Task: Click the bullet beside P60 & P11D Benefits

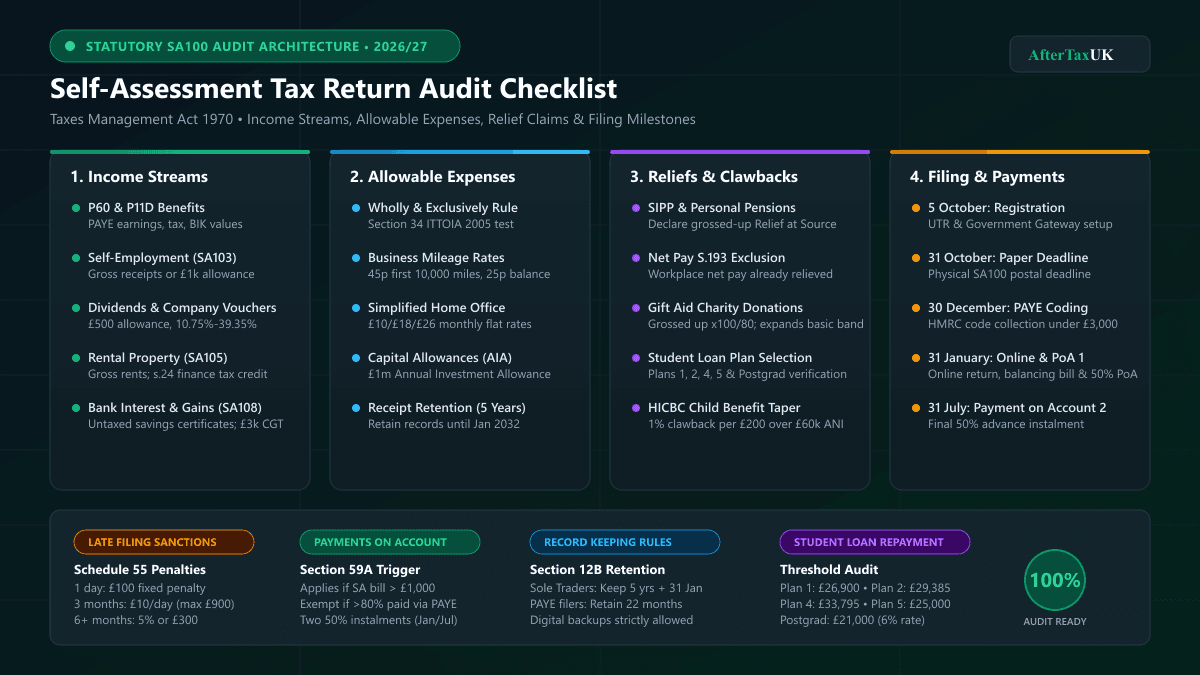Action: point(76,208)
